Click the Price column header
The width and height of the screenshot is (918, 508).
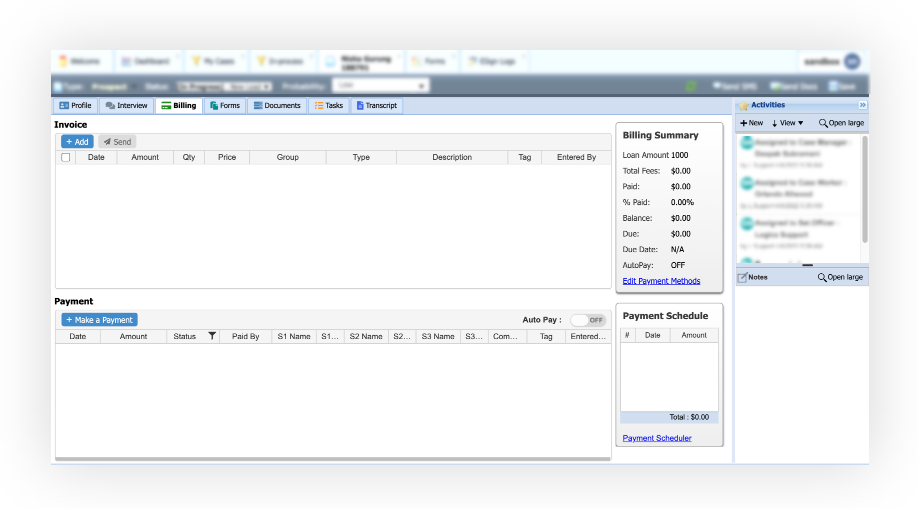tap(227, 157)
